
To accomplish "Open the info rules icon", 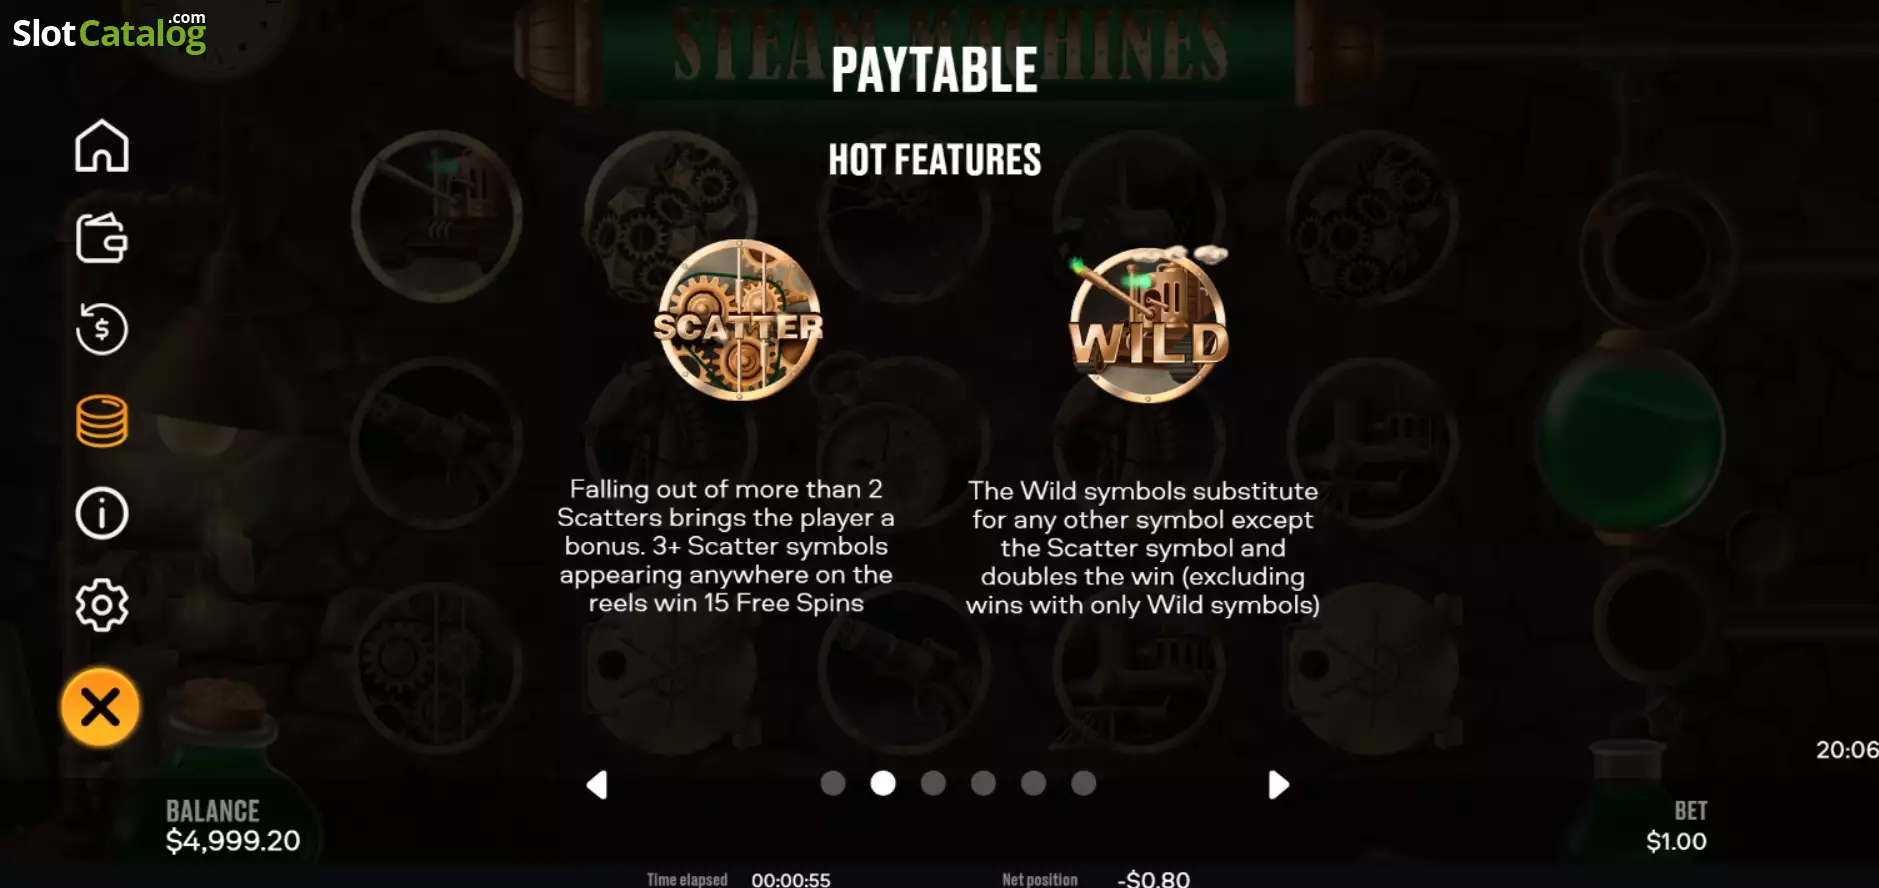I will click(102, 513).
